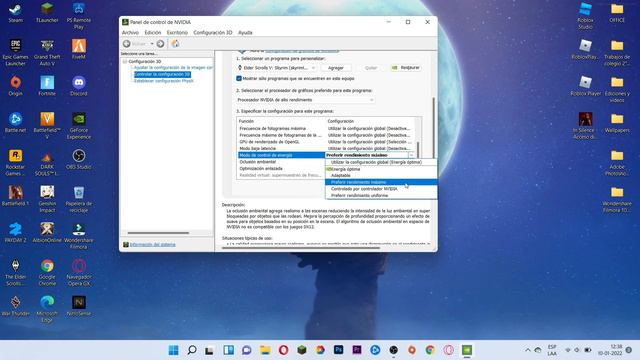Select Establecer configuración PhysX task
Screen dimensions: 640x360
[x=163, y=81]
